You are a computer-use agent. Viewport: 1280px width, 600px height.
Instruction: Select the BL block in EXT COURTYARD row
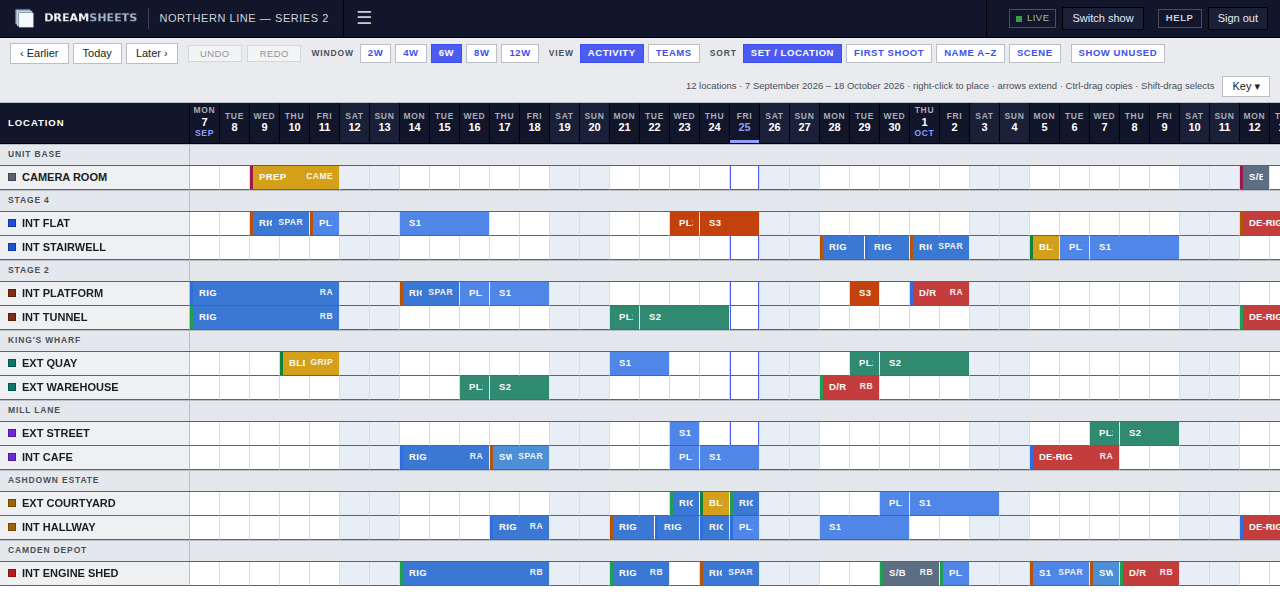pyautogui.click(x=714, y=503)
